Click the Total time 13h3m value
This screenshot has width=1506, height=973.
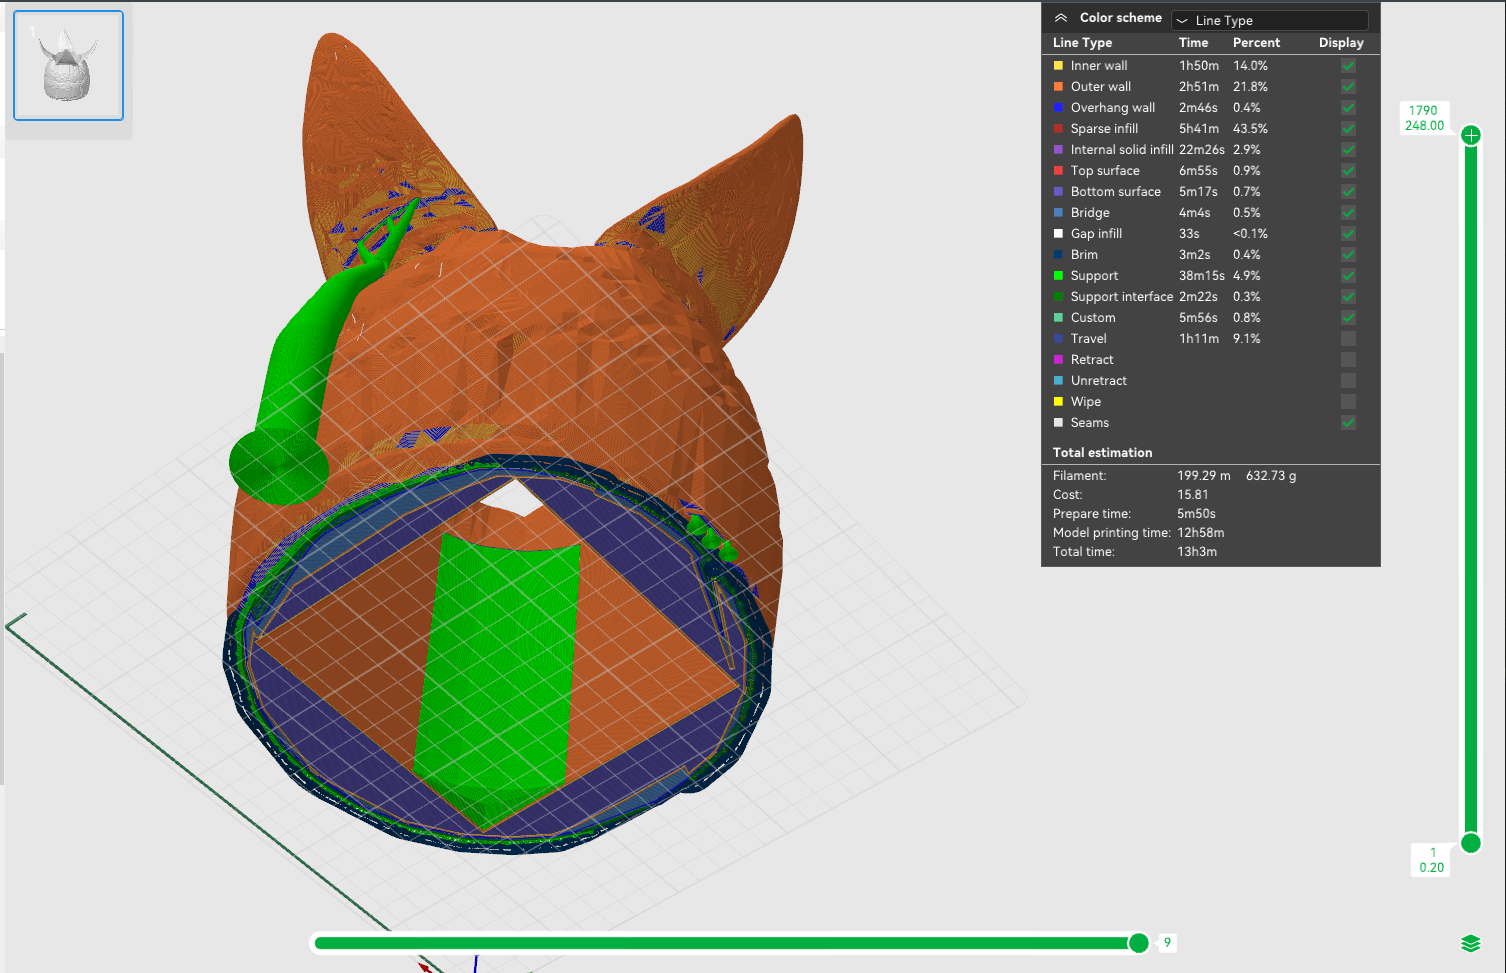pos(1197,552)
